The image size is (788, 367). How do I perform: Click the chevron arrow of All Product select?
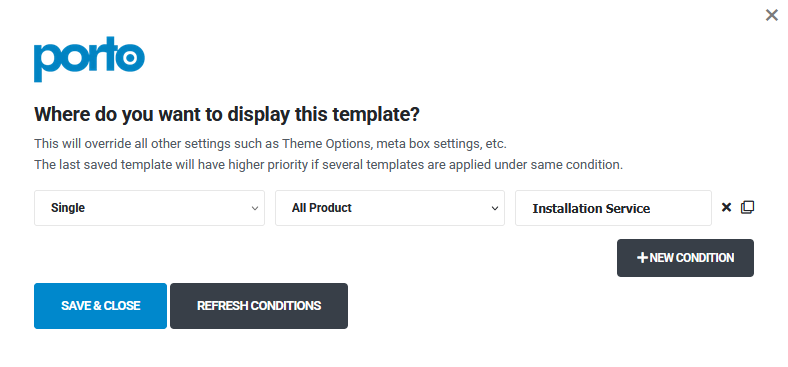[495, 208]
